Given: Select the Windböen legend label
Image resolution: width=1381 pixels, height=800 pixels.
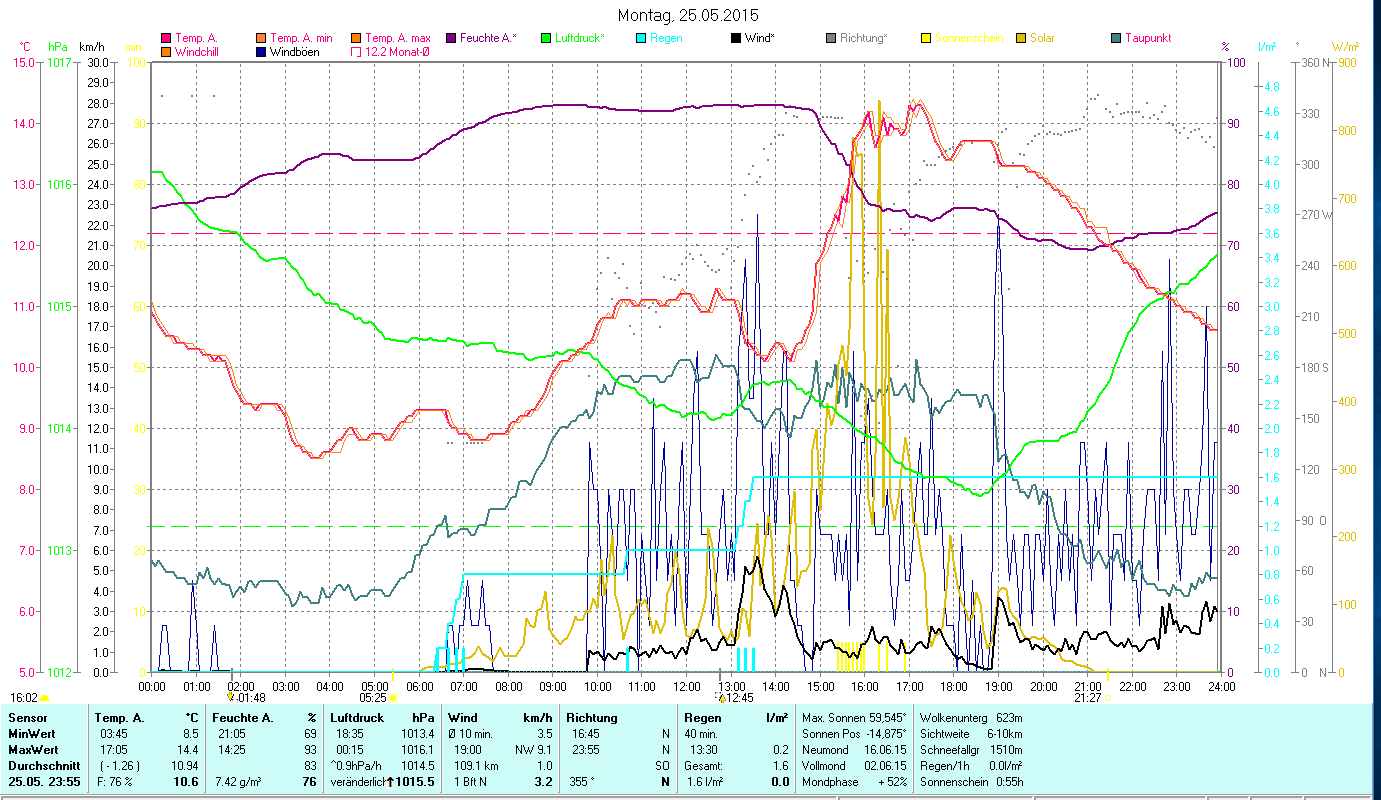Looking at the screenshot, I should (x=295, y=52).
